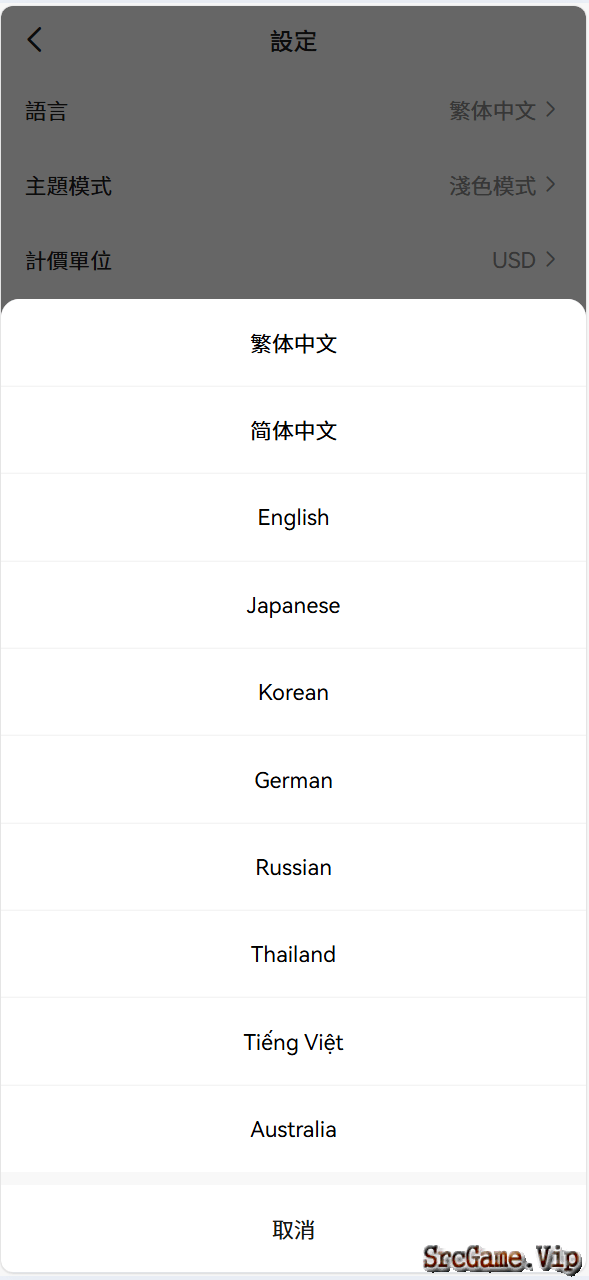Switch language to Korean
This screenshot has width=589, height=1280.
293,692
